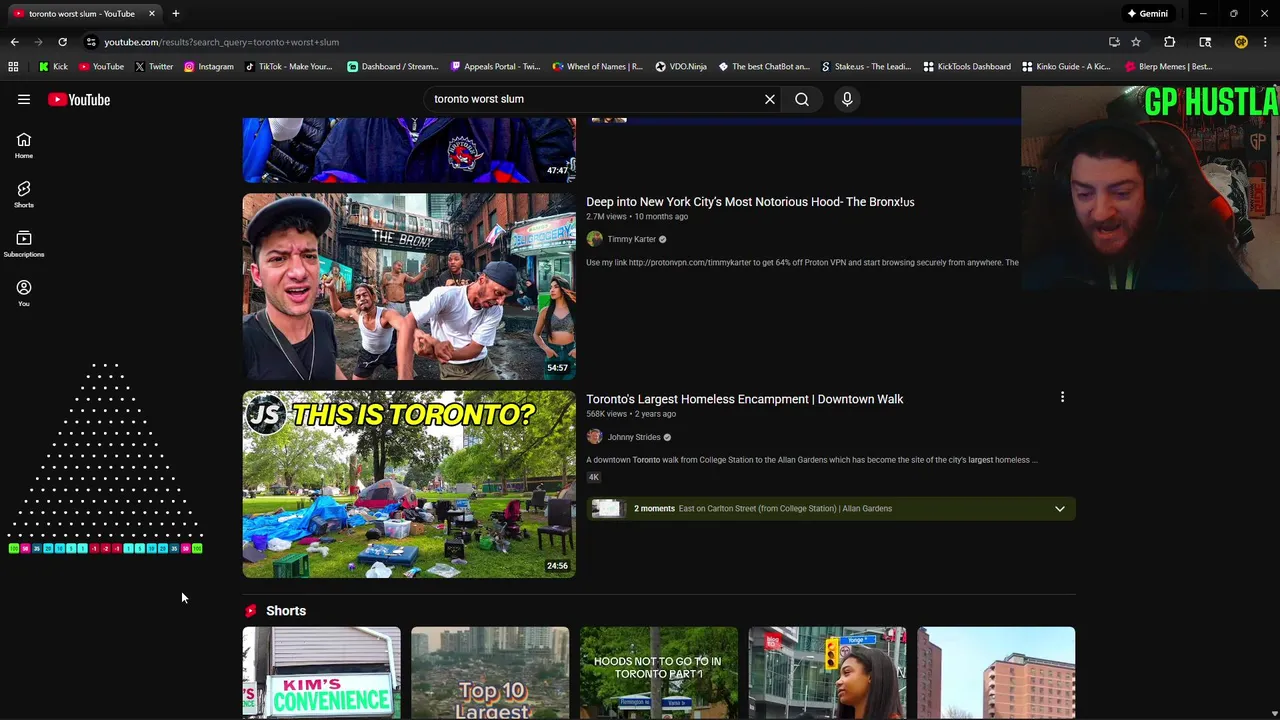Open the YouTube bookmark
The width and height of the screenshot is (1280, 720).
tap(101, 67)
